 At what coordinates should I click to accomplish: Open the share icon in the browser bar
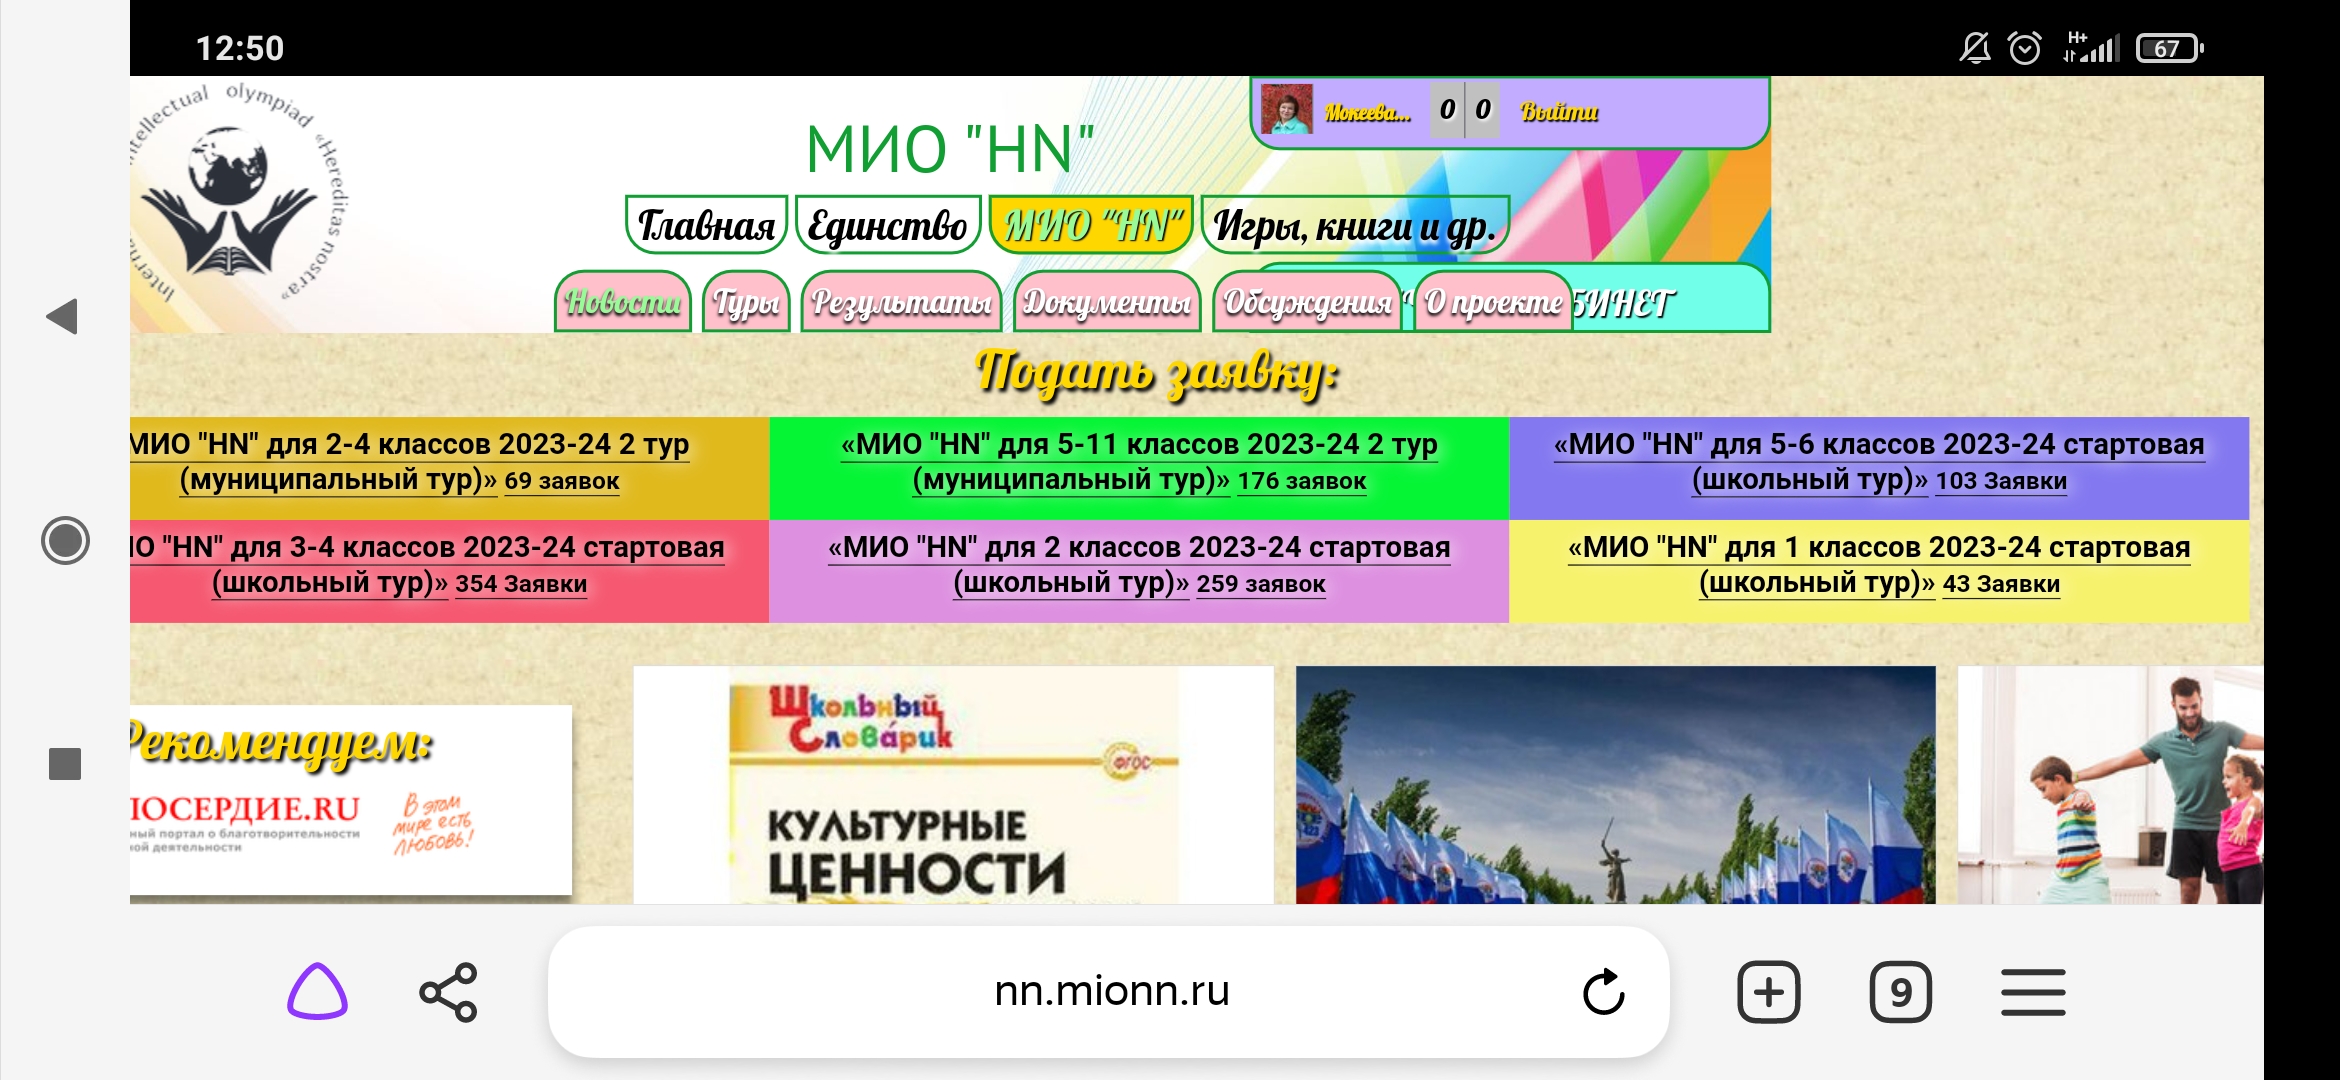[x=448, y=992]
